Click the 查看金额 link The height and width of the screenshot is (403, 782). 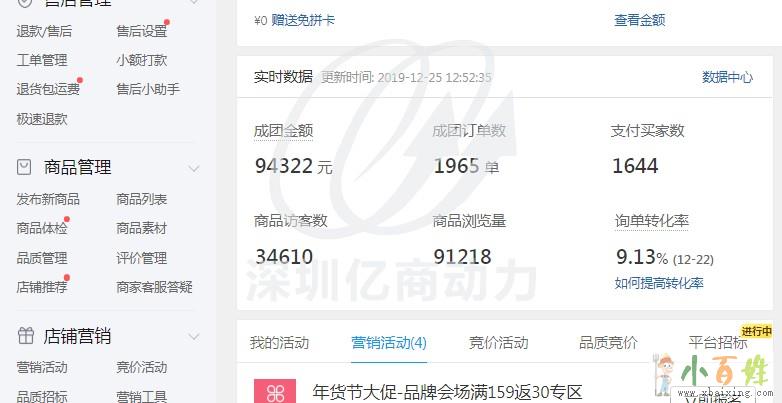639,20
